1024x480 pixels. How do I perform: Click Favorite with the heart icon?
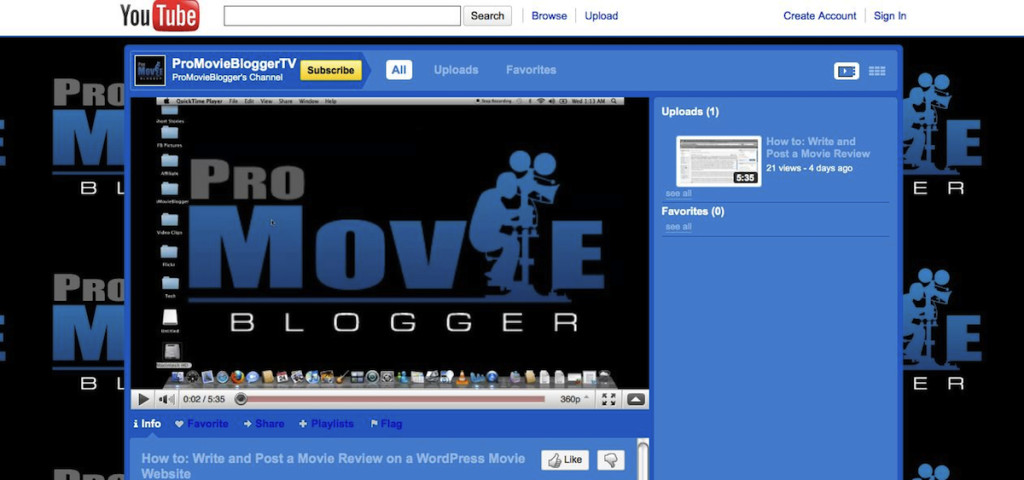click(x=202, y=424)
